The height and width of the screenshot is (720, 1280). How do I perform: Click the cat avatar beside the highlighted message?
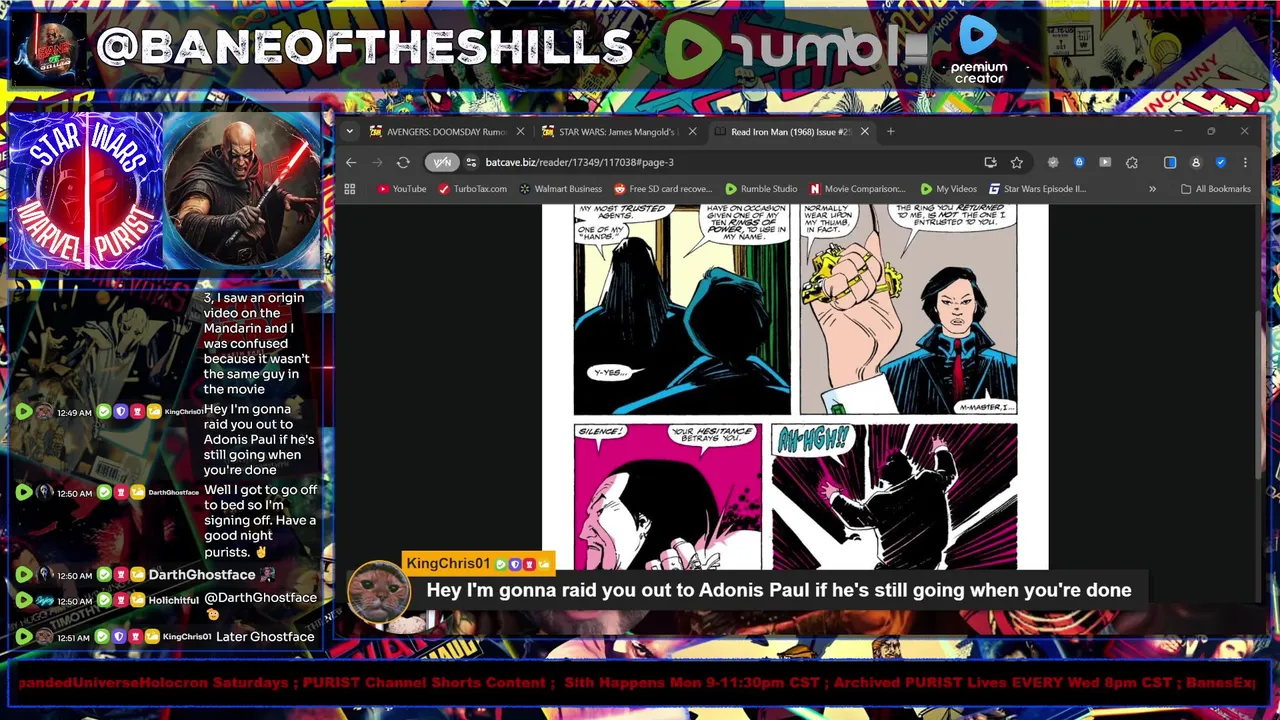pyautogui.click(x=379, y=592)
